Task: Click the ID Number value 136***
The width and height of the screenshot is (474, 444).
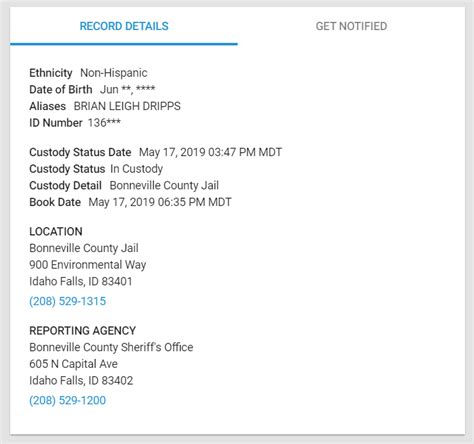Action: tap(104, 123)
